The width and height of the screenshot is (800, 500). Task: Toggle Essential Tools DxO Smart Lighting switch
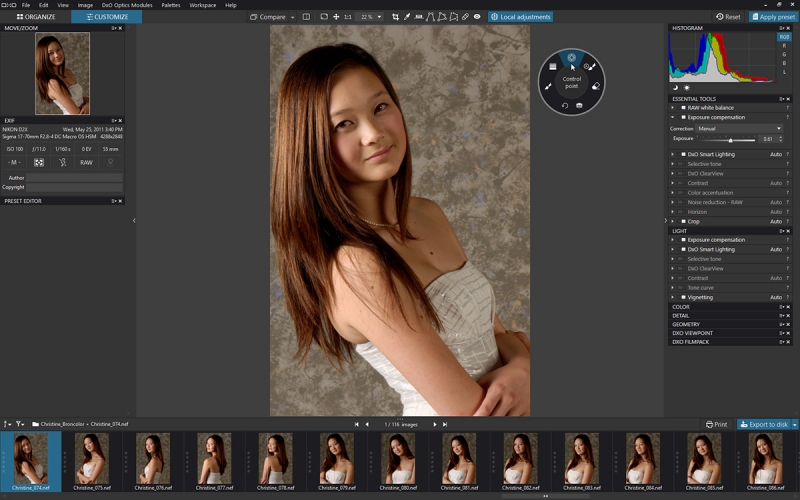pos(683,154)
